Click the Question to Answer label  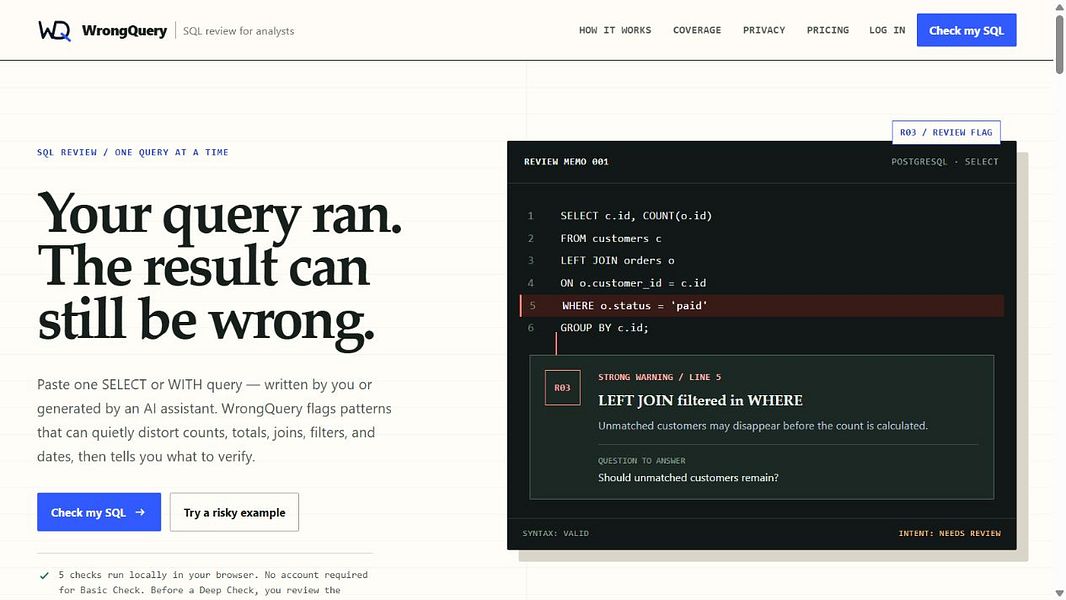click(642, 461)
